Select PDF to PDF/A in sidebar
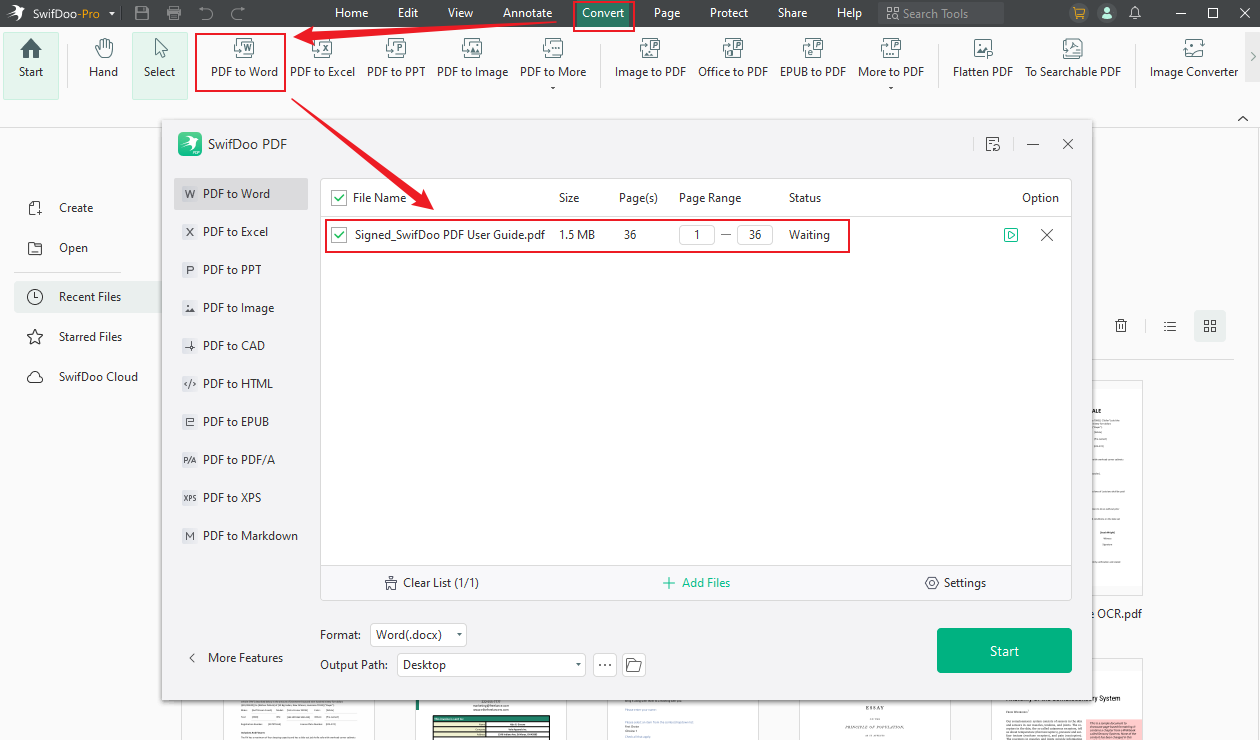 coord(241,460)
